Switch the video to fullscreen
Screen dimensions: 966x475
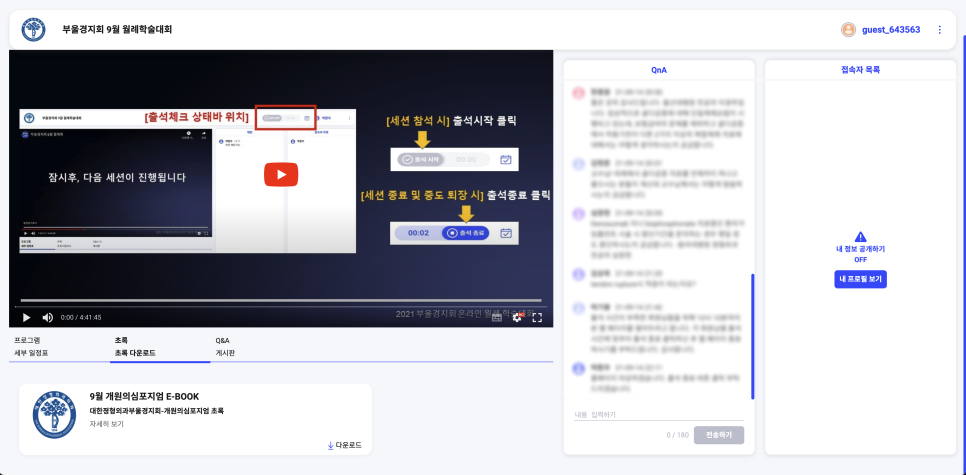(x=537, y=317)
